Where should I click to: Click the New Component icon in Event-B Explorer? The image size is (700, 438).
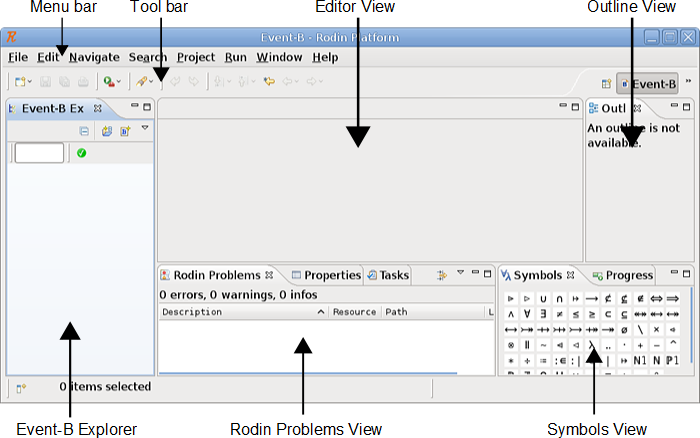pos(125,131)
